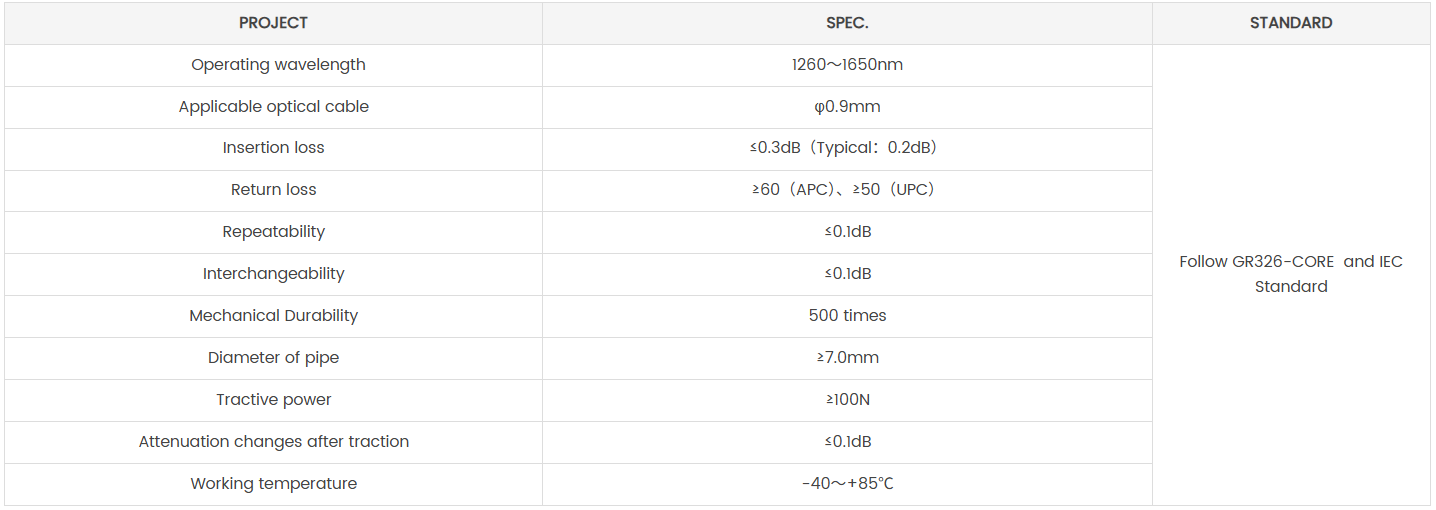
Task: Click the ≤0.3dB typical insertion loss value
Action: point(847,148)
